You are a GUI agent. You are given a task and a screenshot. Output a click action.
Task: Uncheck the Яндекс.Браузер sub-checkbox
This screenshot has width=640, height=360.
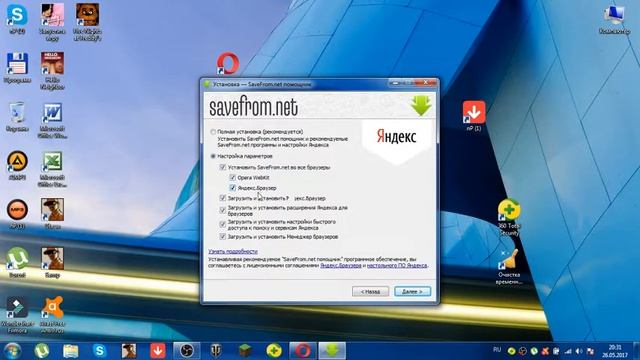(x=232, y=188)
